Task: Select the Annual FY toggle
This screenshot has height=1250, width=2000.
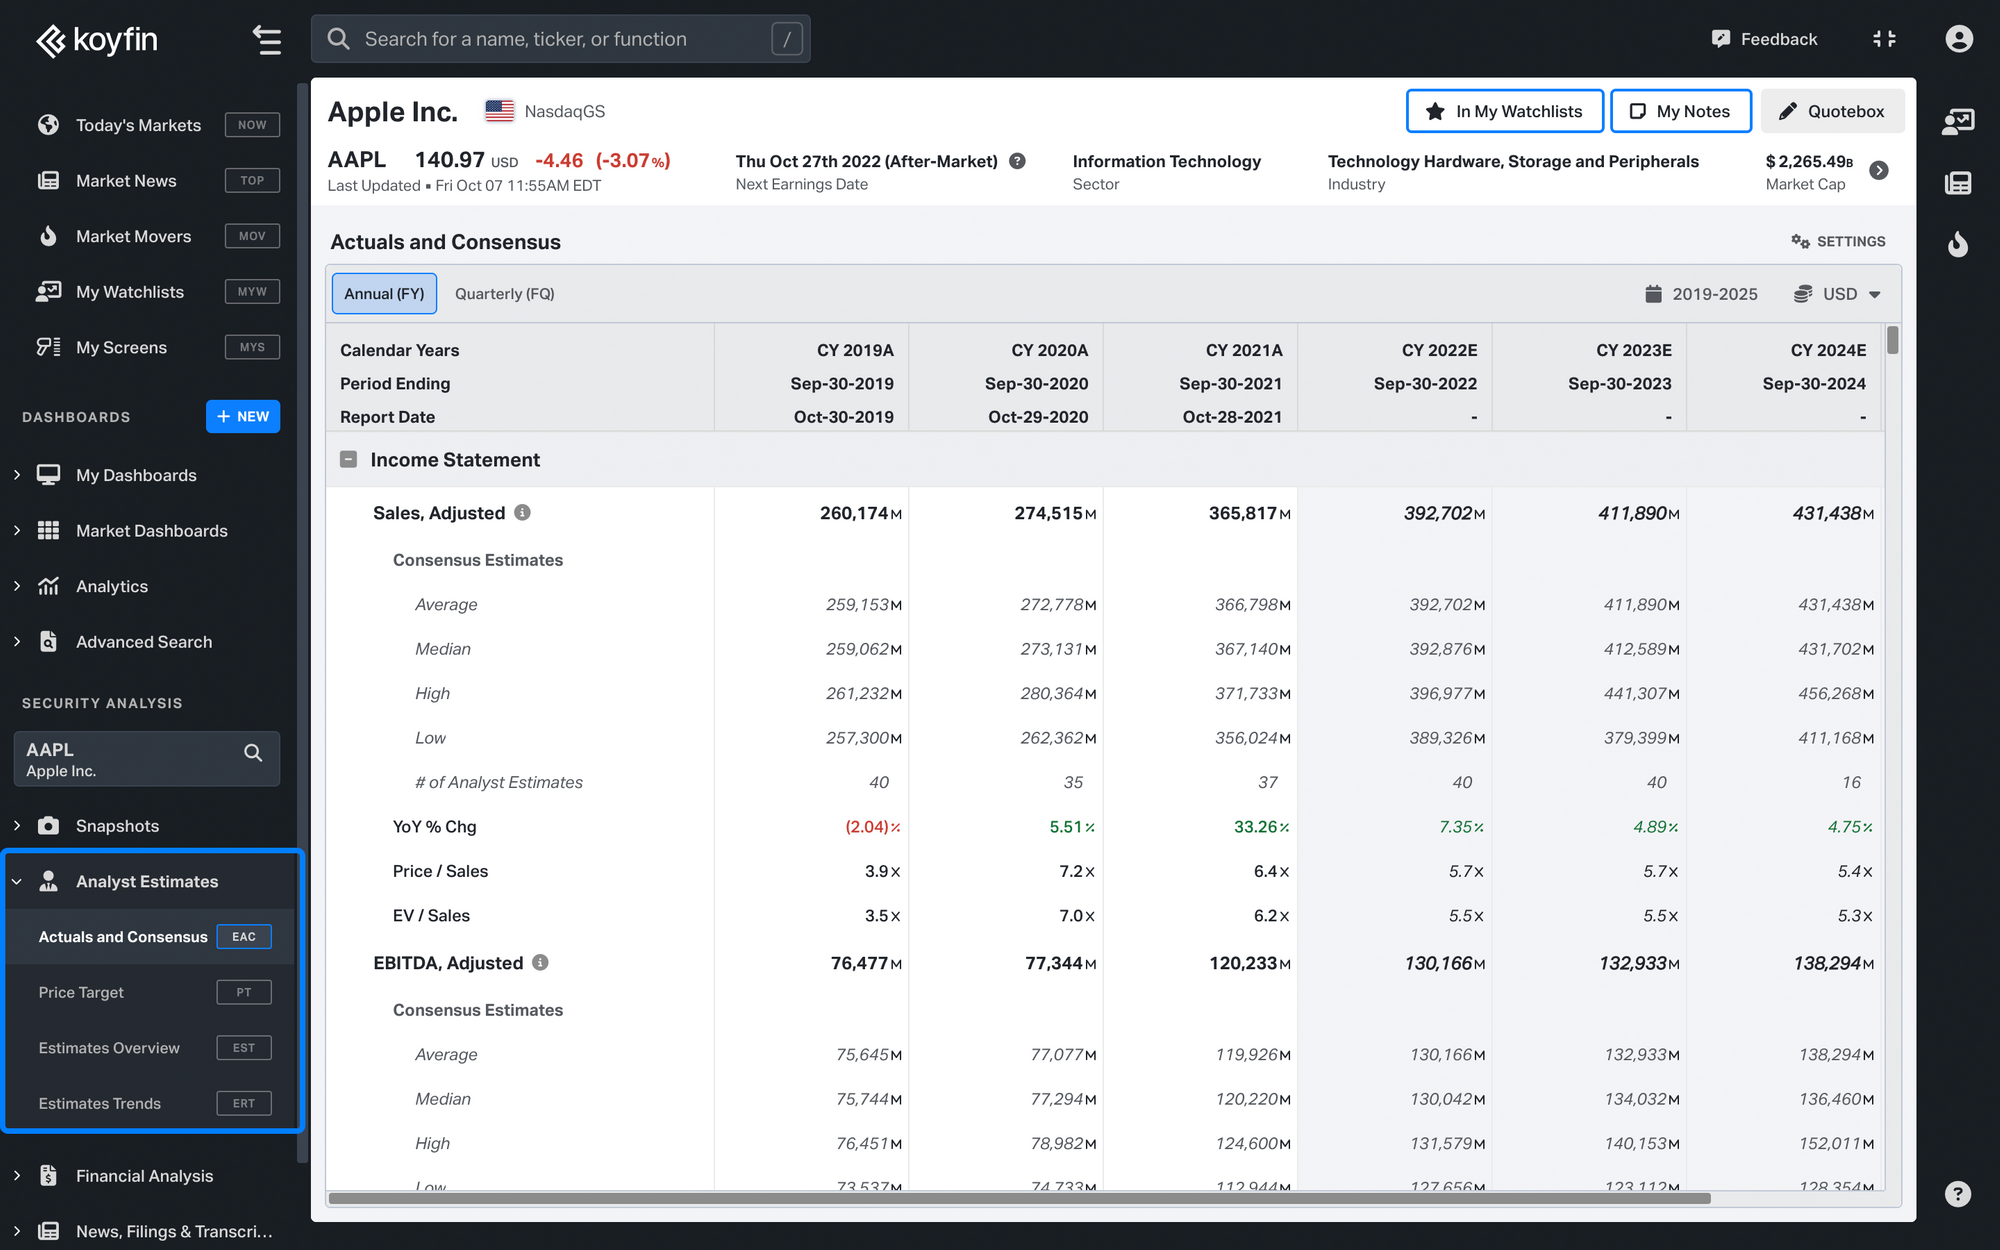Action: click(x=383, y=292)
